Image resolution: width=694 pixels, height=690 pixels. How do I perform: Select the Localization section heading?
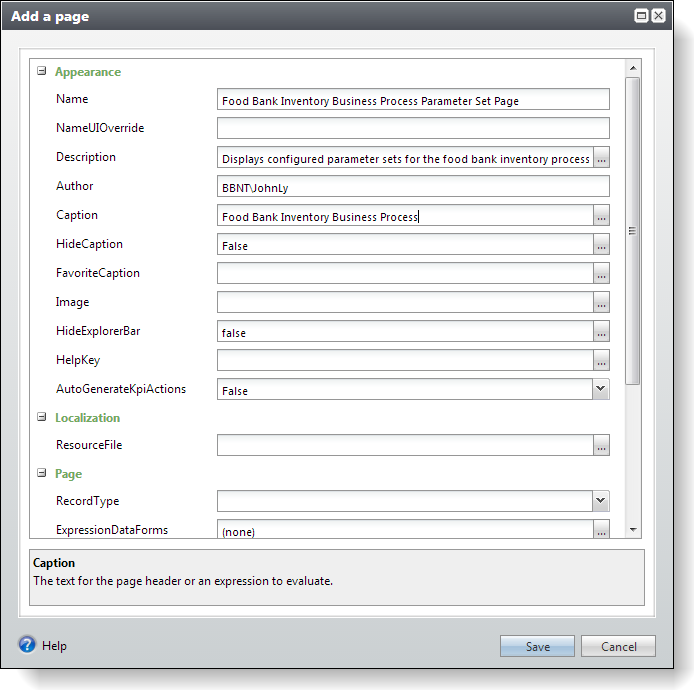[x=87, y=418]
